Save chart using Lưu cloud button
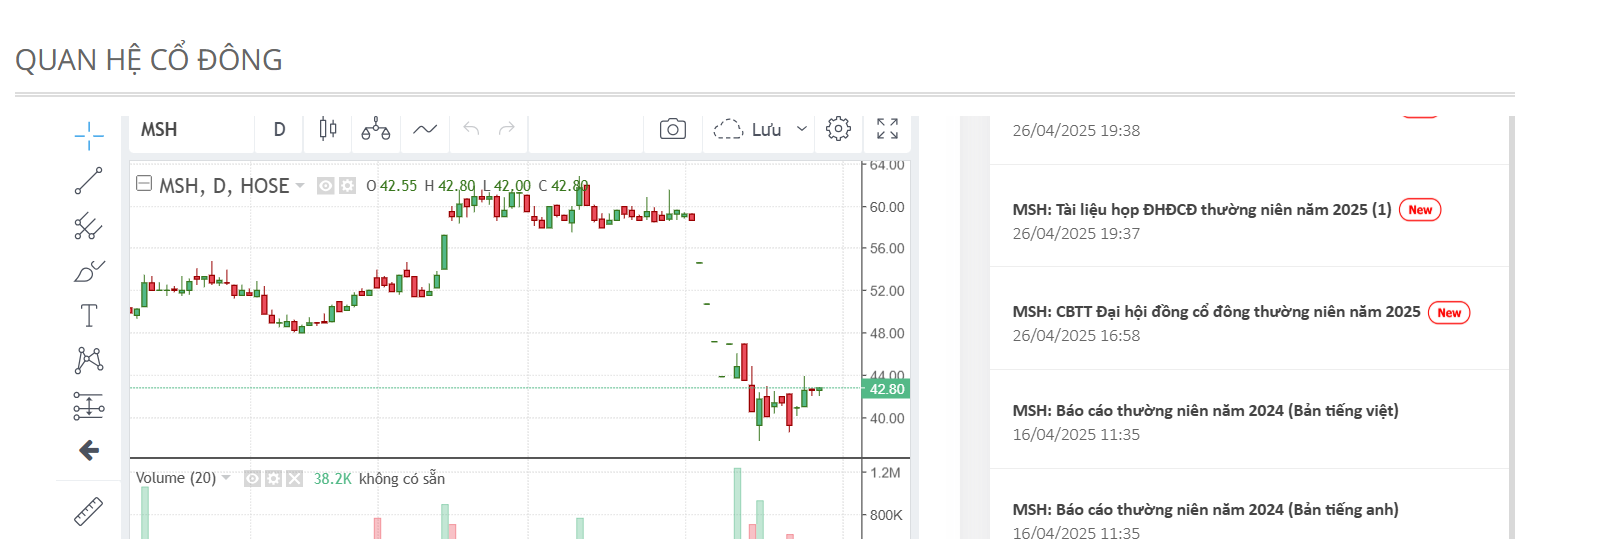 tap(747, 129)
